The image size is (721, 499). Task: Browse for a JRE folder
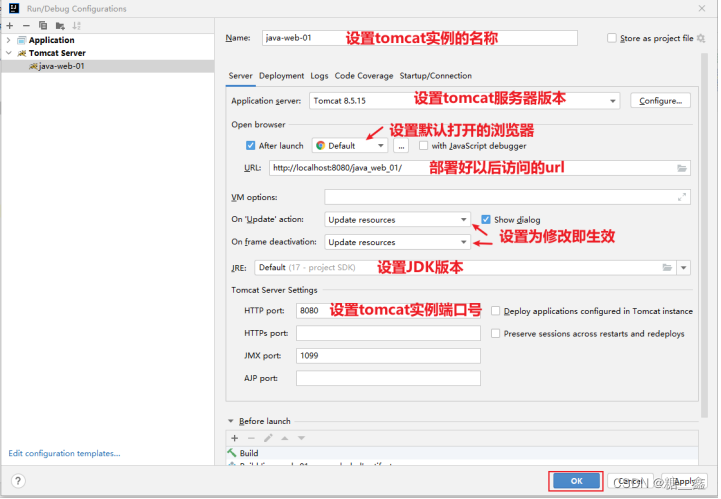pyautogui.click(x=667, y=267)
